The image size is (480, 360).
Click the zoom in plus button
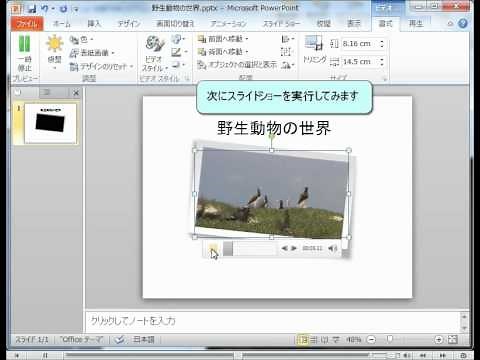pos(439,340)
